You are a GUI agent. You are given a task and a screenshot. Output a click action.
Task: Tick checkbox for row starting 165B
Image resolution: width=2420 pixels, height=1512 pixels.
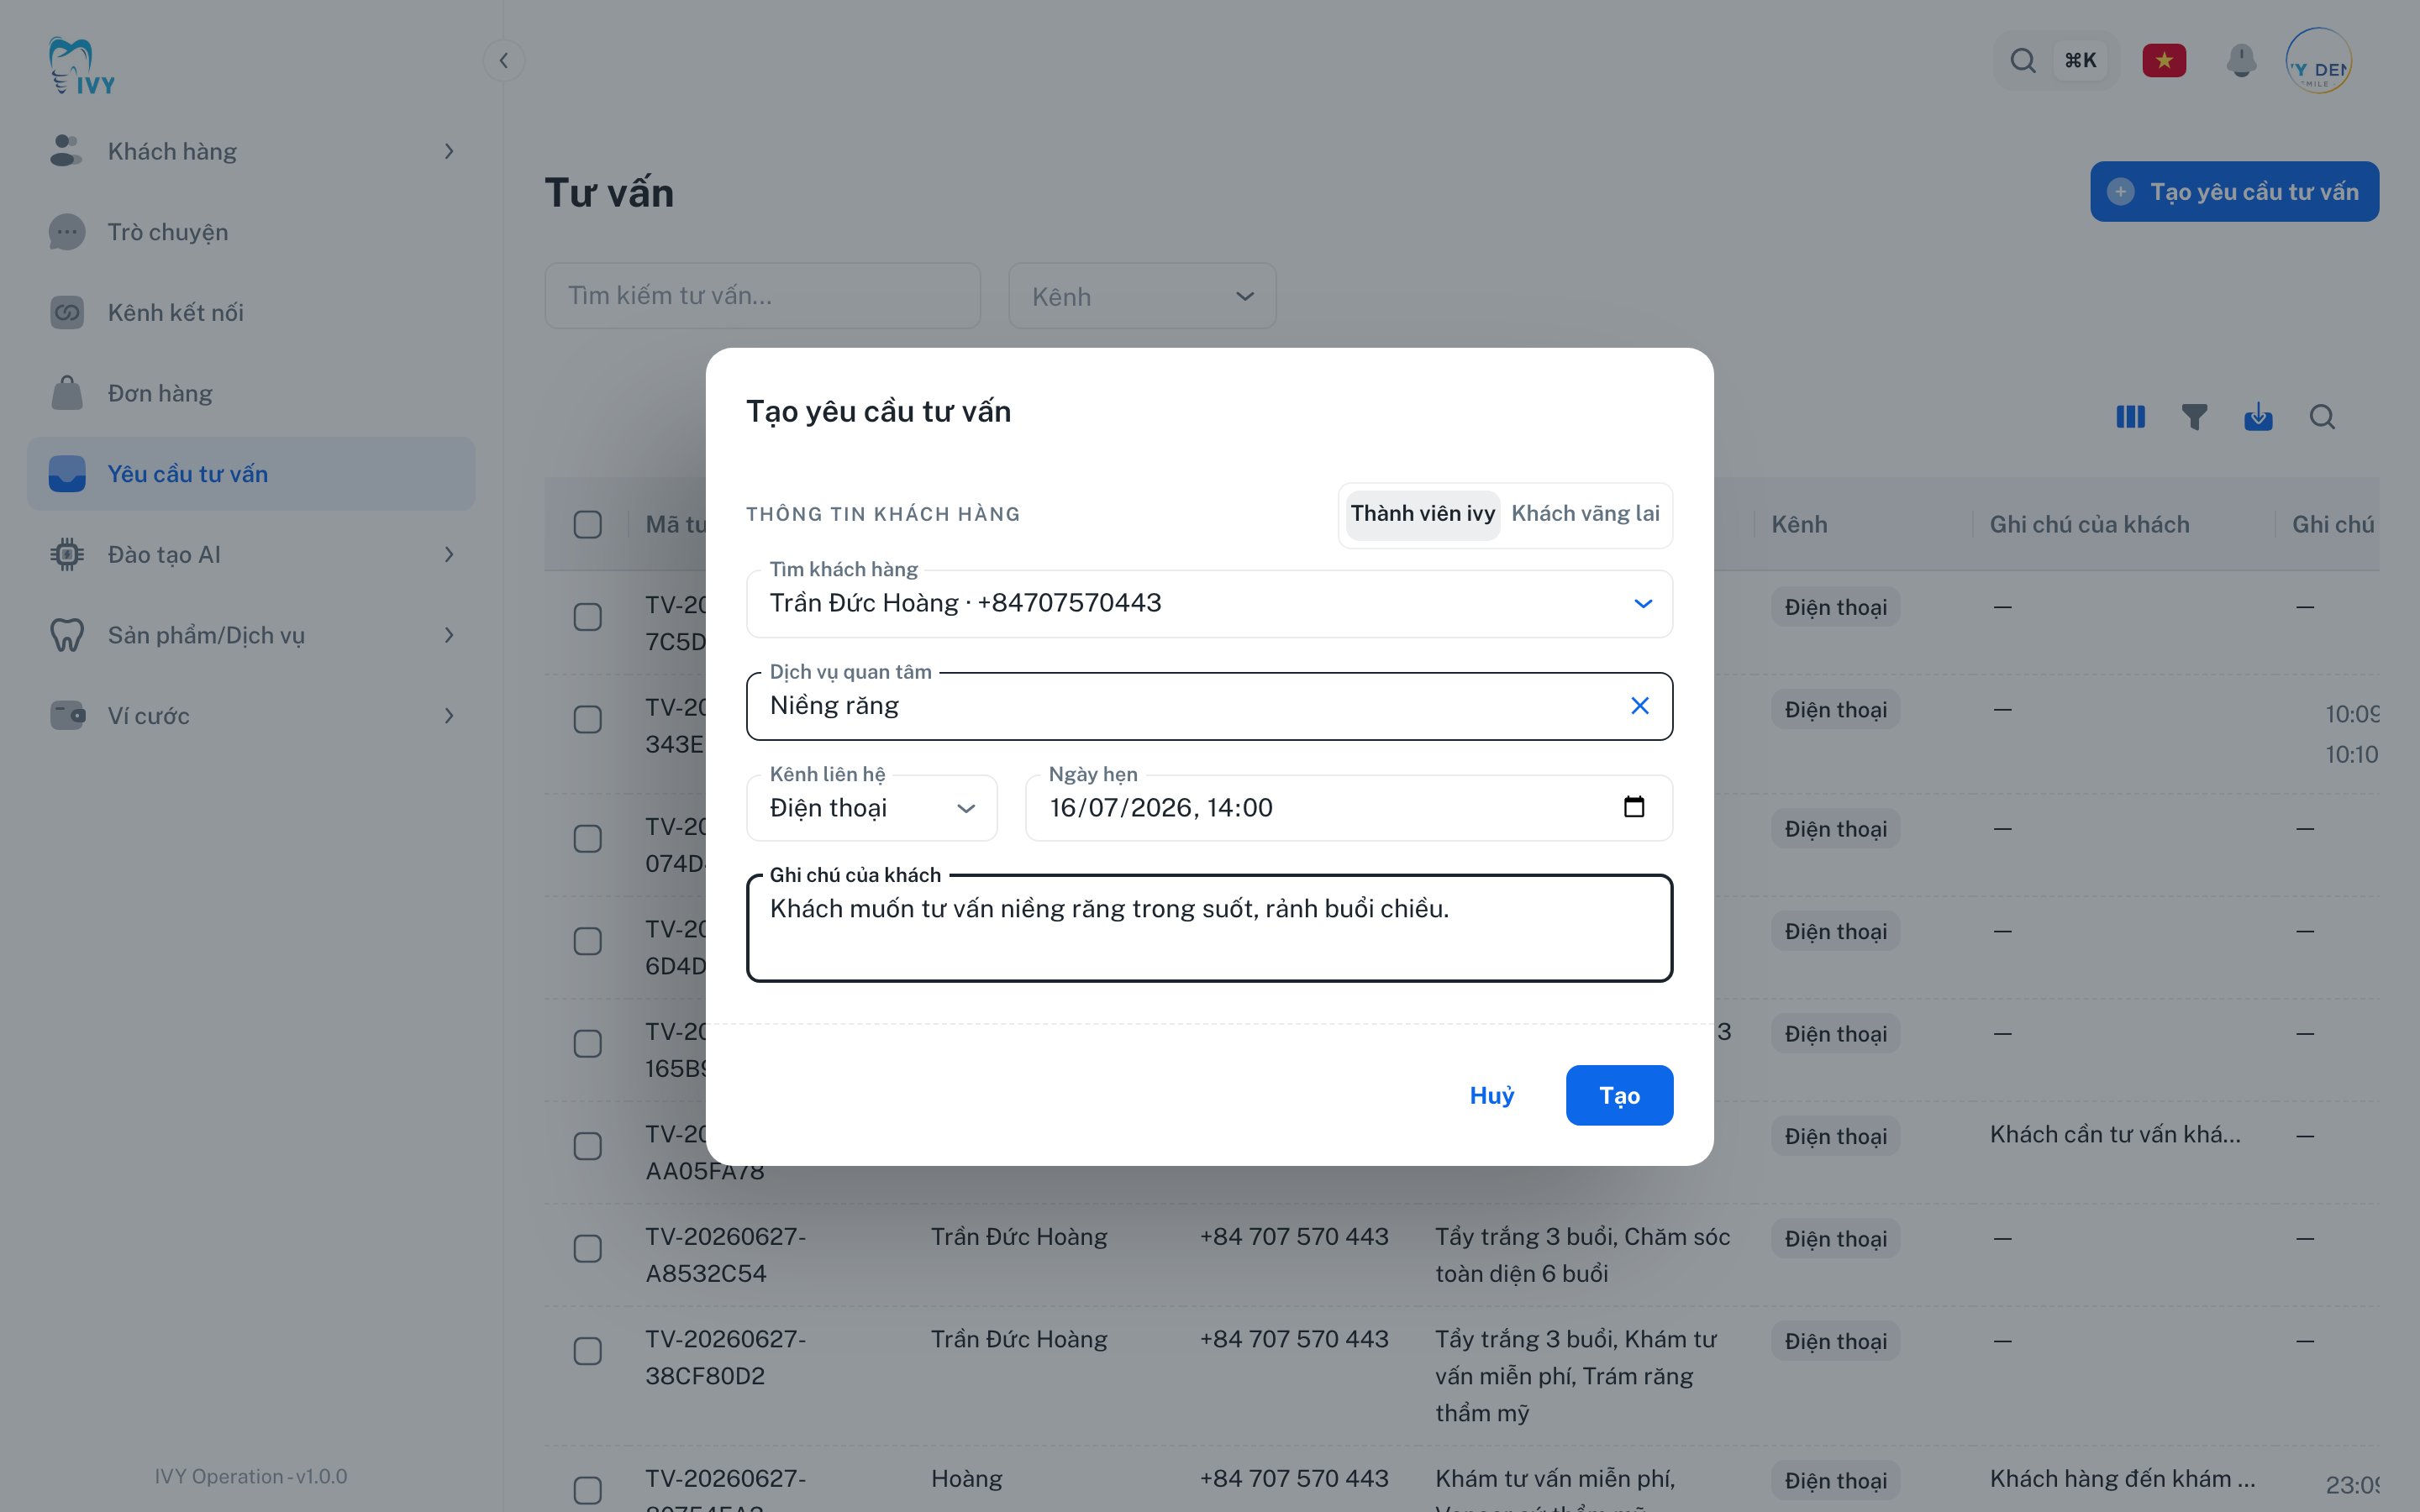tap(588, 1044)
